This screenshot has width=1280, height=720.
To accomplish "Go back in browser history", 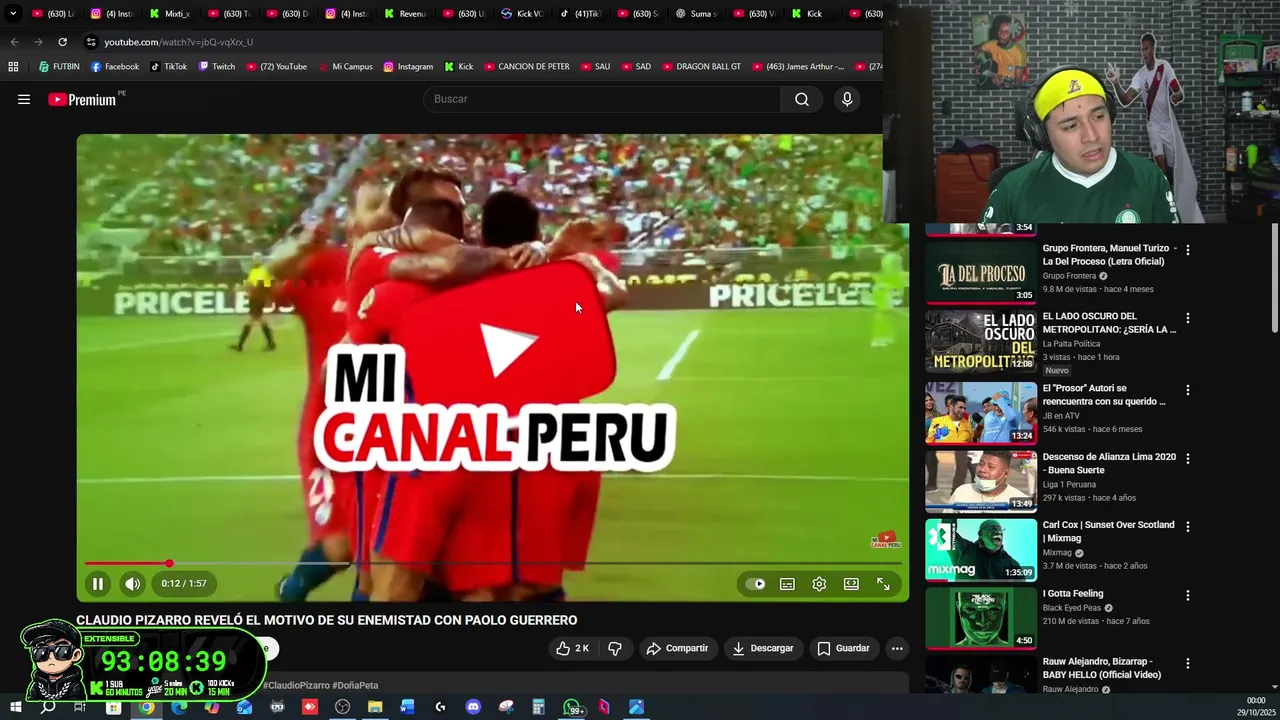I will [14, 42].
